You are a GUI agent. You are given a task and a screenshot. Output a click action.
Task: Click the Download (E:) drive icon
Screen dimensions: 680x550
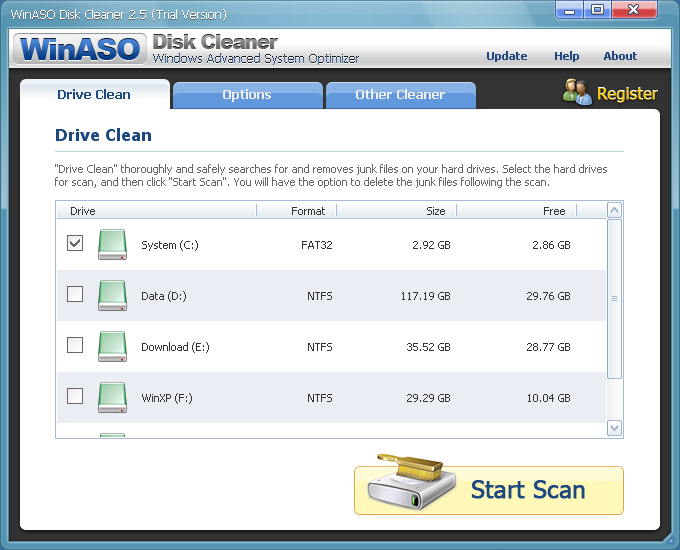tap(112, 347)
